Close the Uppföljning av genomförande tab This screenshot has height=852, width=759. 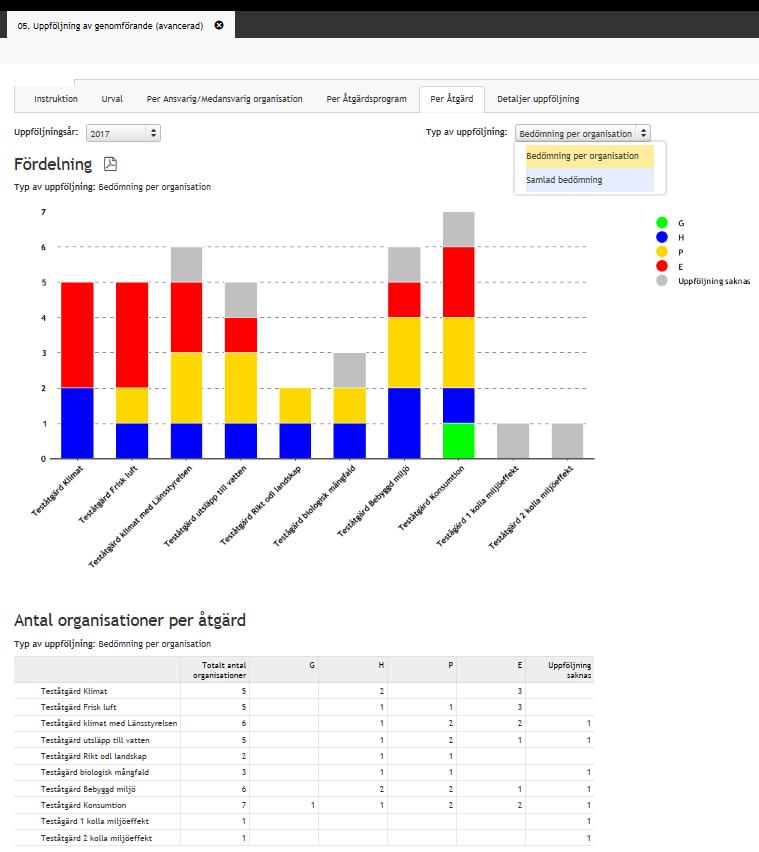pos(219,25)
